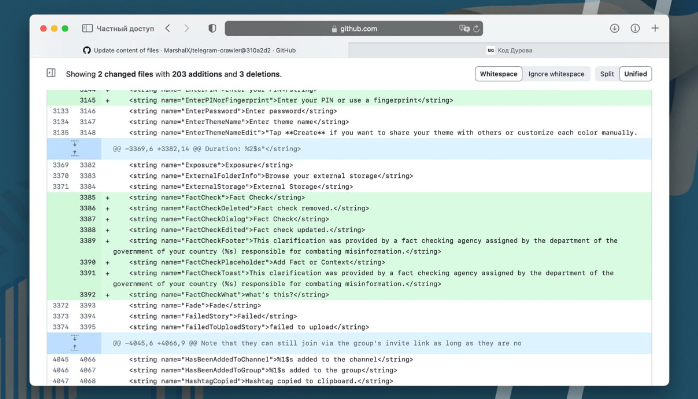Click the FailedToUploadStory string line
698x399 pixels.
pos(249,327)
